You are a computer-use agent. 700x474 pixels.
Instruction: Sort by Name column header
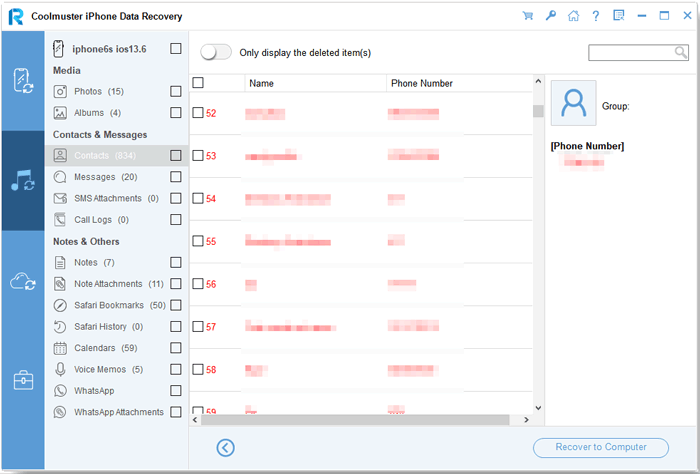pos(315,83)
